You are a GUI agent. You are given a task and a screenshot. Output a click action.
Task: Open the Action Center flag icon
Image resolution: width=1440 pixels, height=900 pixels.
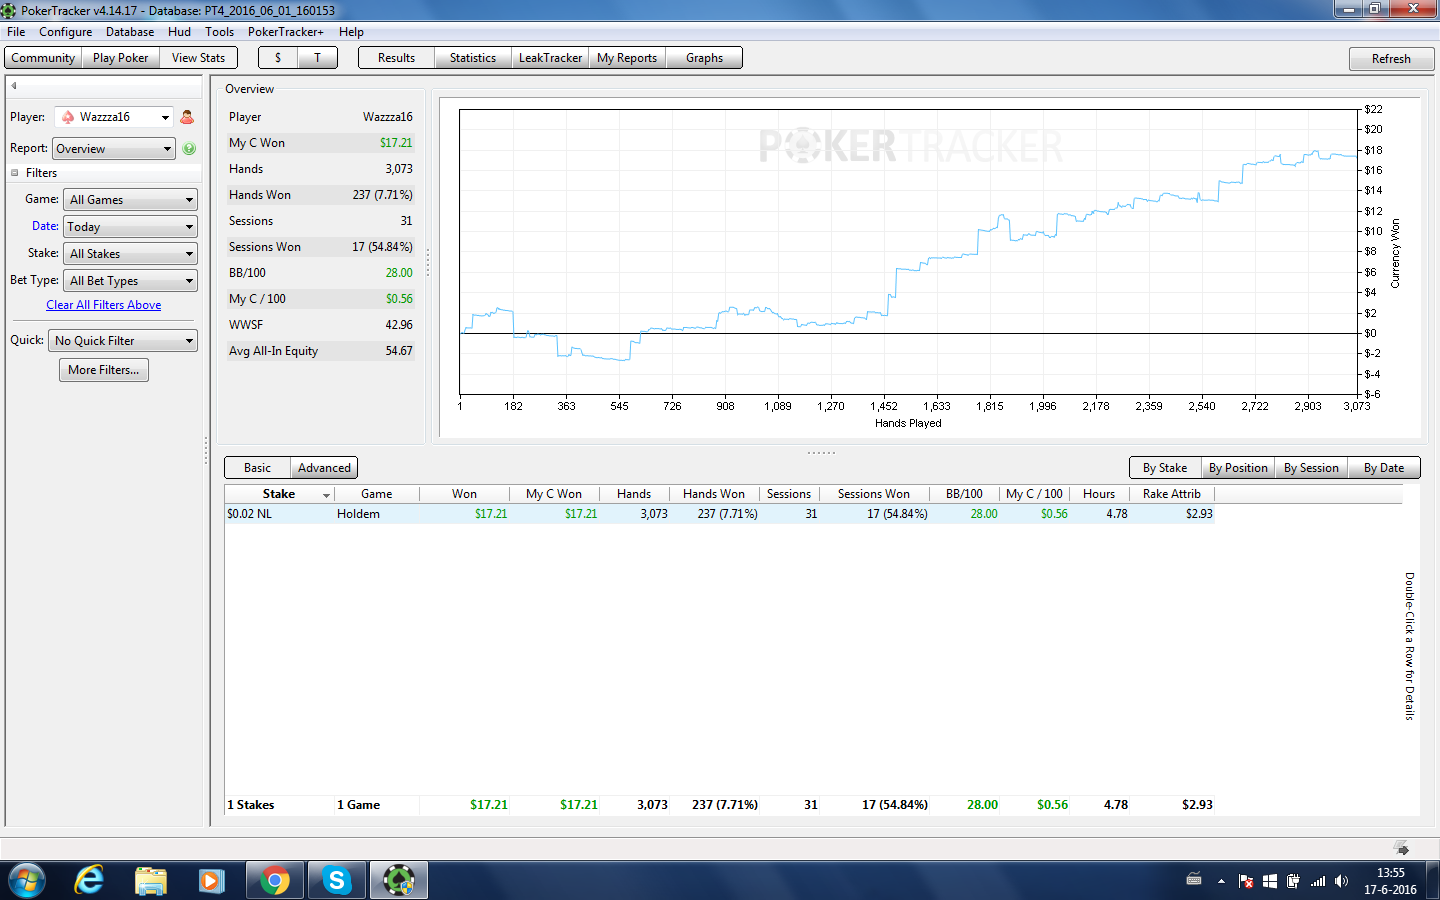click(1246, 881)
